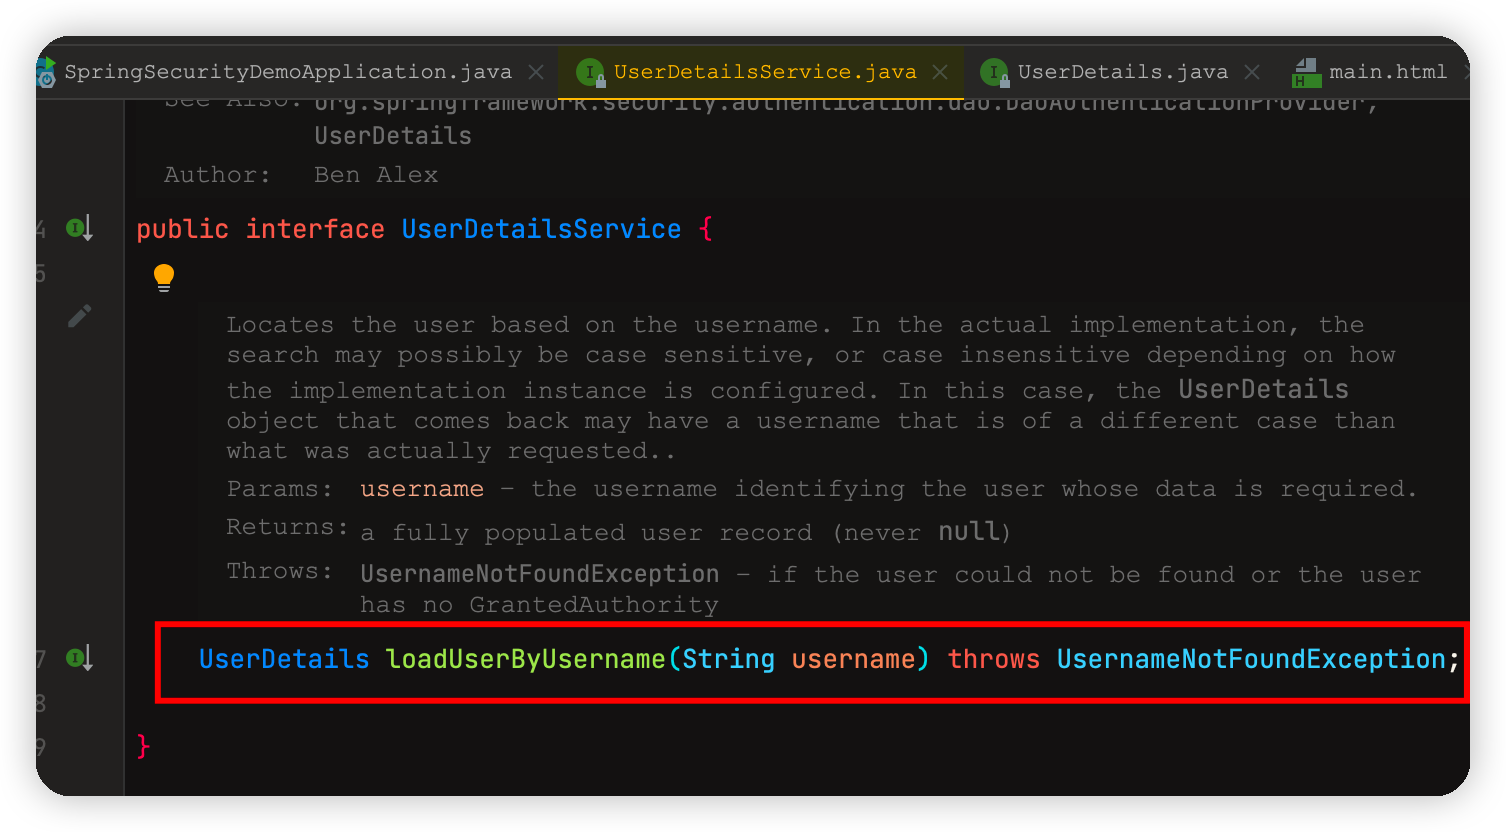The height and width of the screenshot is (832, 1506).
Task: Click the pencil icon to edit documentation
Action: click(80, 316)
